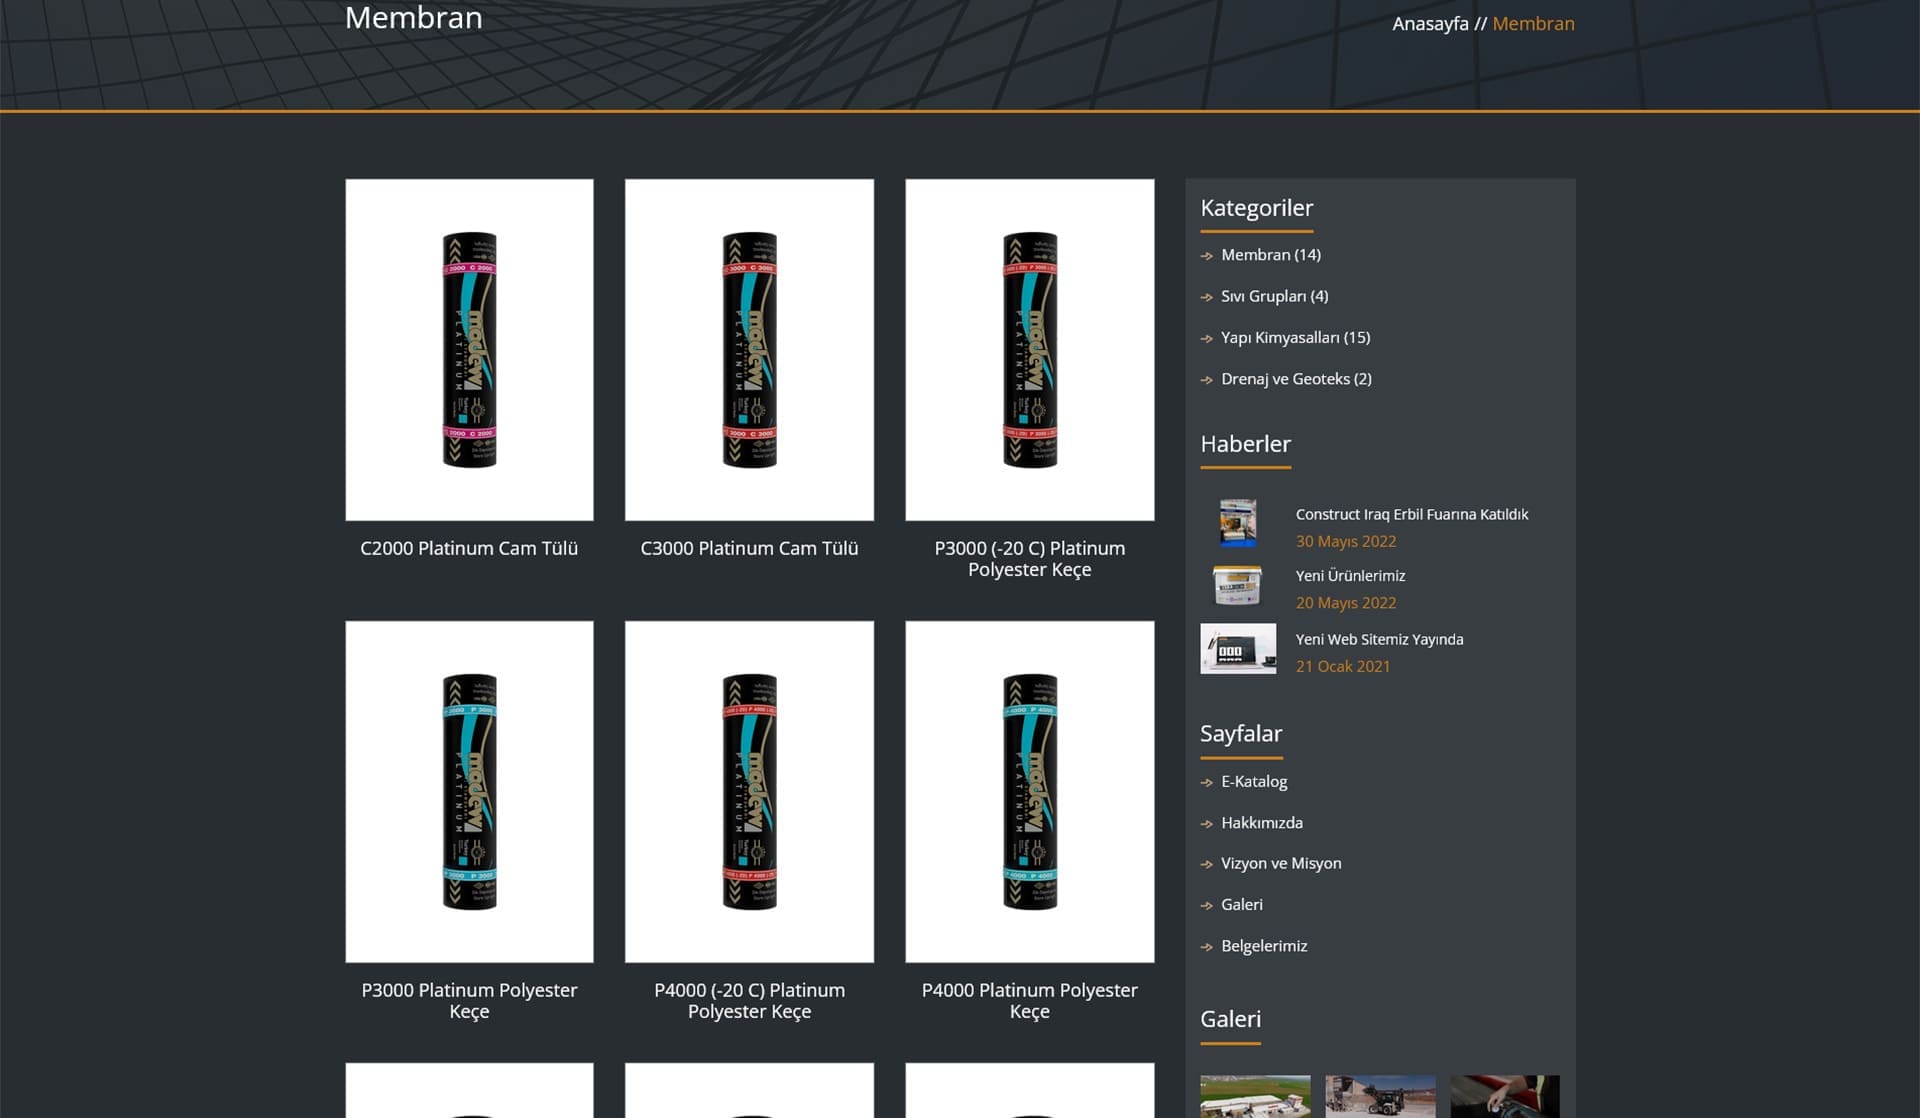Open the first gallery photo of the factory site
Image resolution: width=1920 pixels, height=1118 pixels.
(1255, 1096)
